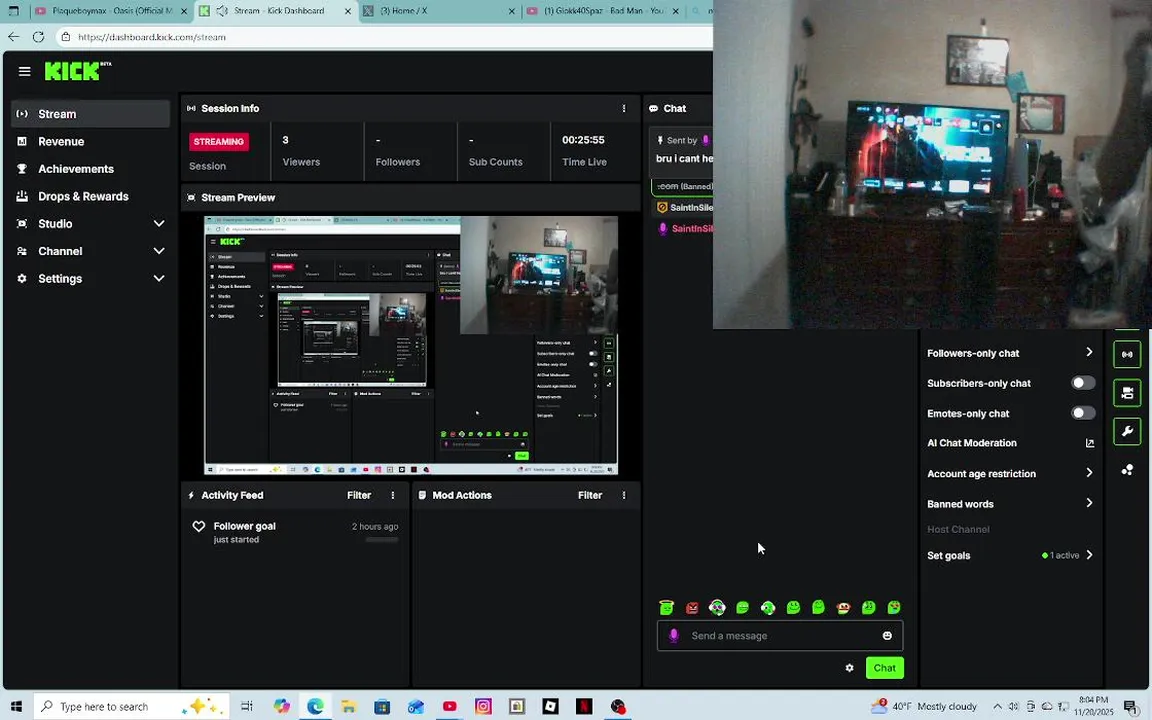1152x720 pixels.
Task: Focus the Send a message input
Action: point(780,636)
